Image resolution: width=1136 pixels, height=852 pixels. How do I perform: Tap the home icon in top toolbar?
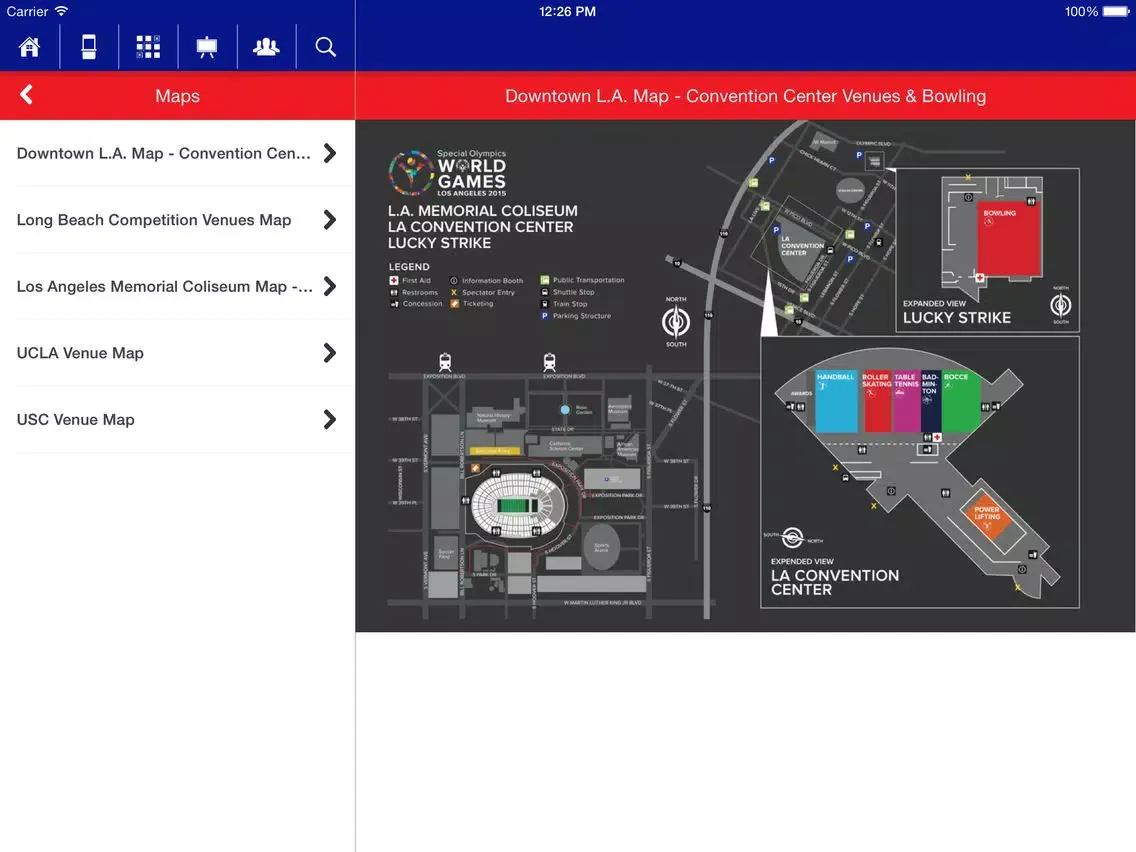(x=30, y=47)
